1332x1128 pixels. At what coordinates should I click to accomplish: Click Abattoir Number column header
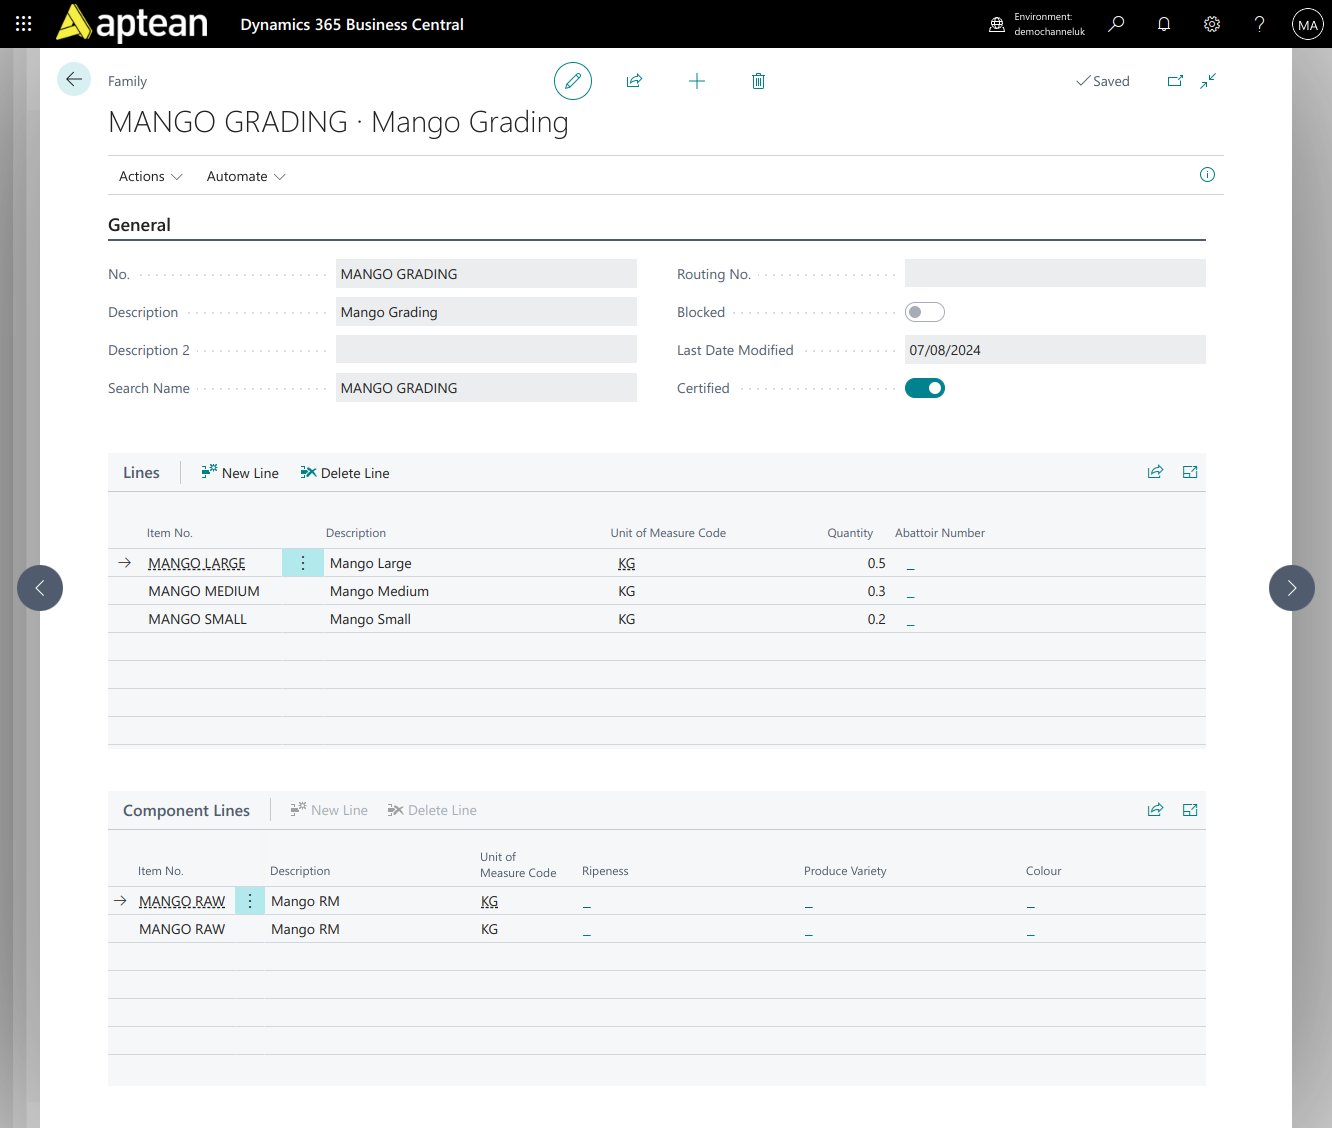point(940,533)
